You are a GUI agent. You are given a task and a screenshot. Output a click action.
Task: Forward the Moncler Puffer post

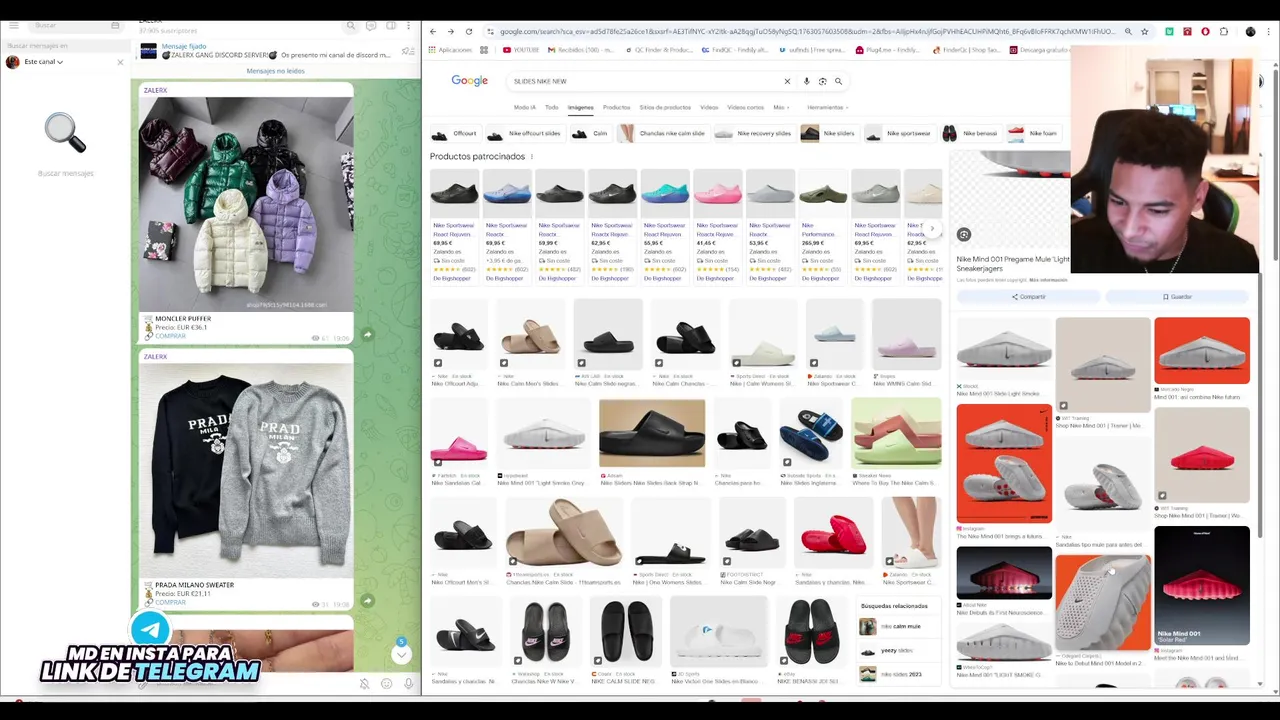tap(367, 335)
